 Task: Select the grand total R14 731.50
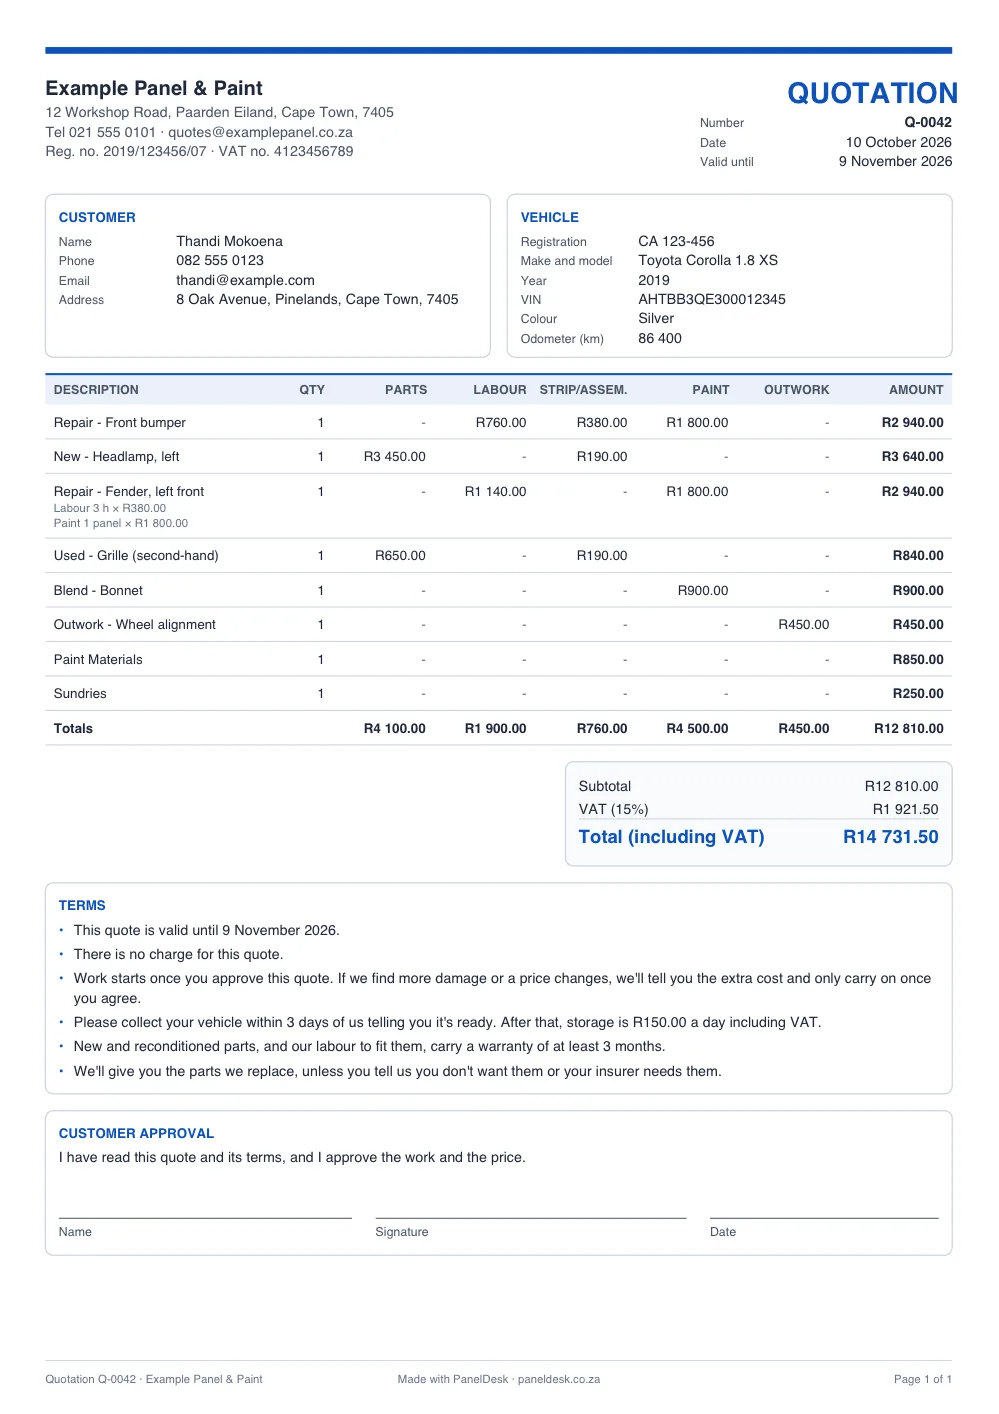tap(890, 837)
